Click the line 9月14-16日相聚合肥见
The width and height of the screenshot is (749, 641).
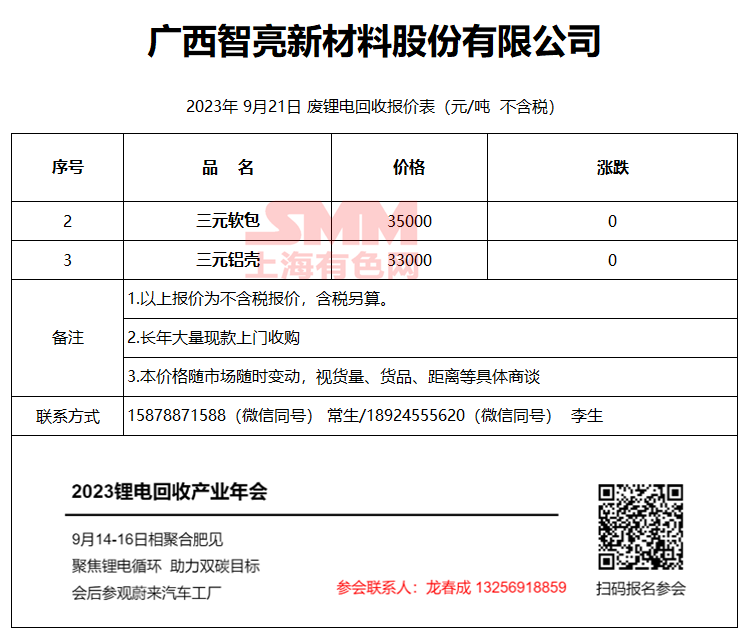pos(147,539)
